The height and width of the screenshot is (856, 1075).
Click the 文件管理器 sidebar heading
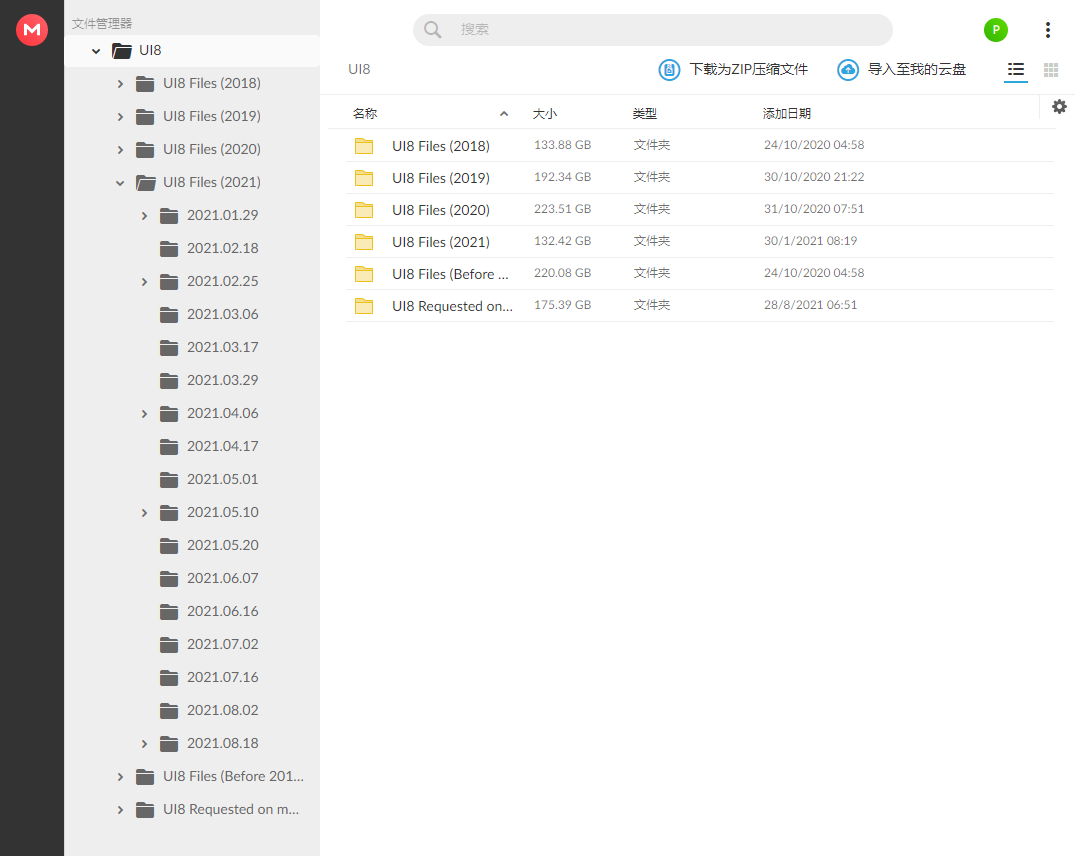pyautogui.click(x=102, y=23)
